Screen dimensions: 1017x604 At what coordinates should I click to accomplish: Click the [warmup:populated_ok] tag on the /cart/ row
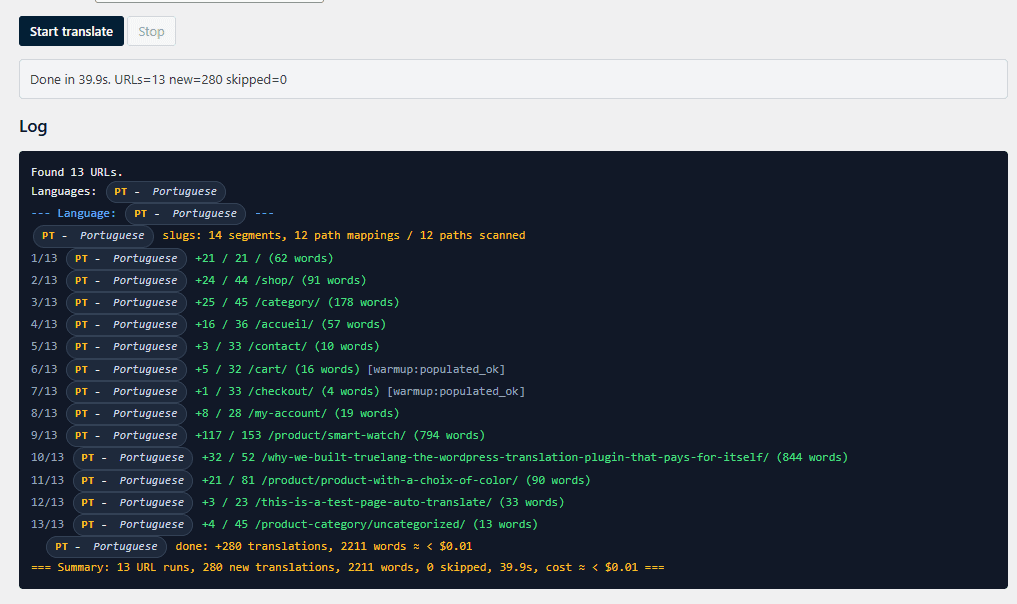pyautogui.click(x=436, y=369)
